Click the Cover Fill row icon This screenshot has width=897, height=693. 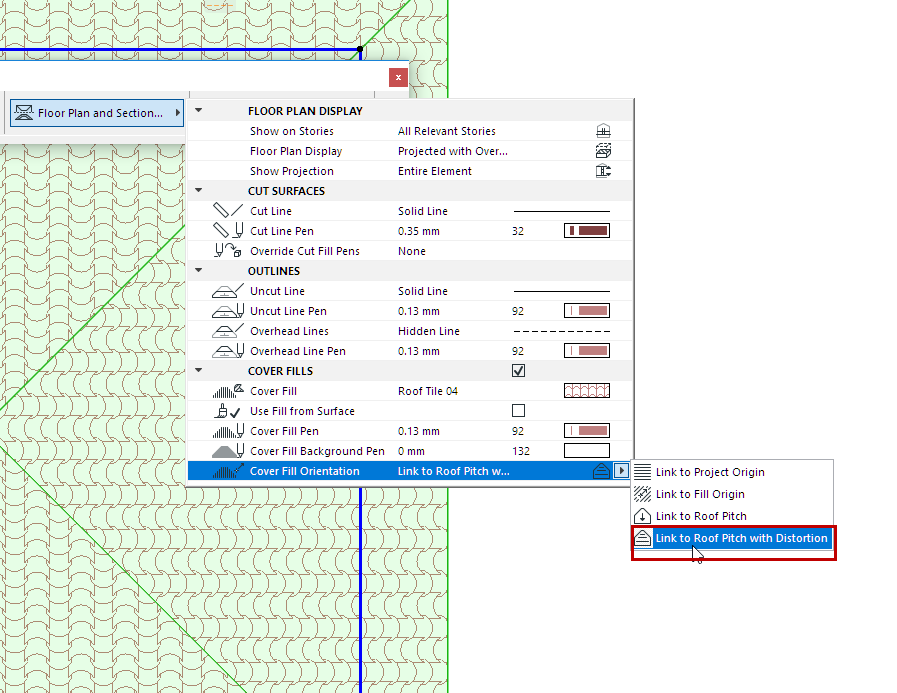(x=228, y=391)
